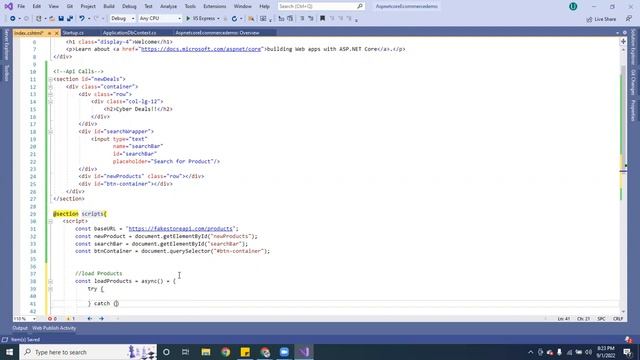Run the project with IIS Express
Screen dimensions: 640x360
(200, 19)
